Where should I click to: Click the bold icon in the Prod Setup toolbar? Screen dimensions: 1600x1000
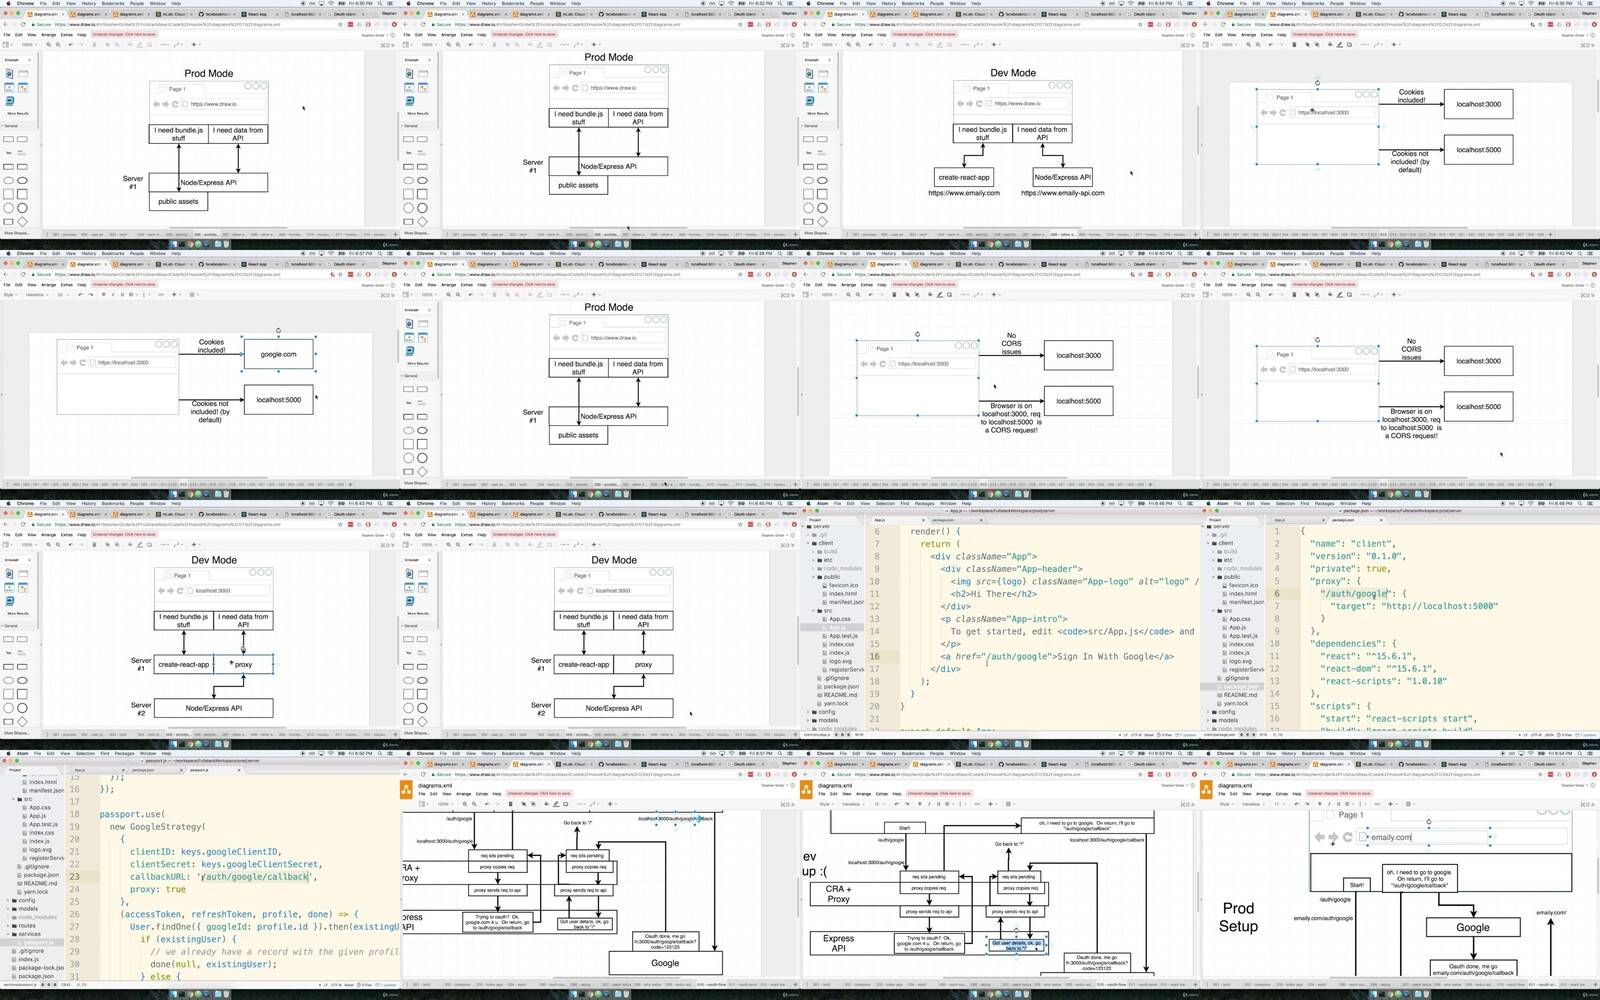pyautogui.click(x=1320, y=804)
